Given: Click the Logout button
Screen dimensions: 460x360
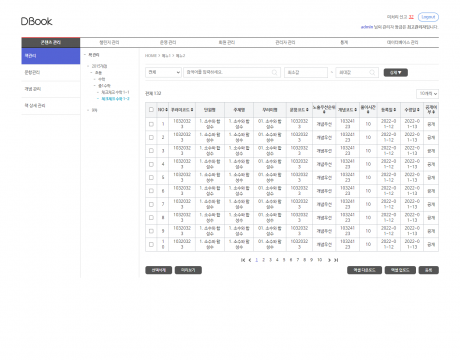Looking at the screenshot, I should [428, 17].
